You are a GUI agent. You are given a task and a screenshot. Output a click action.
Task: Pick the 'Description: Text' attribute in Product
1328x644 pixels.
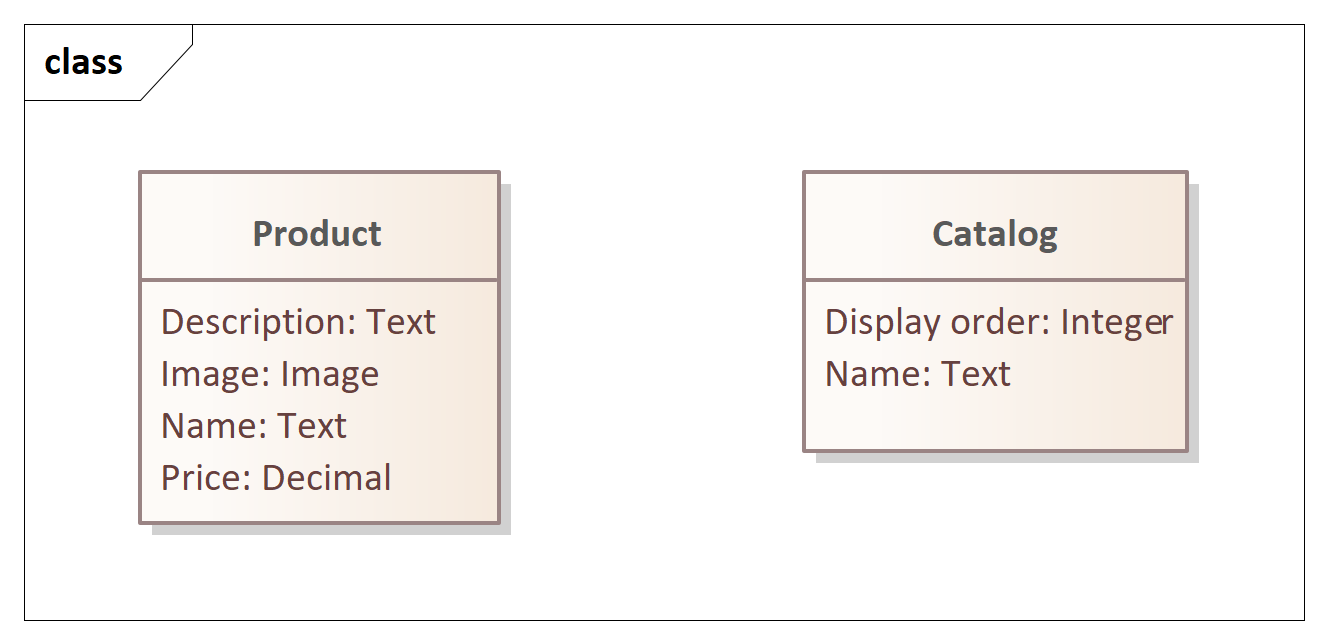[298, 321]
